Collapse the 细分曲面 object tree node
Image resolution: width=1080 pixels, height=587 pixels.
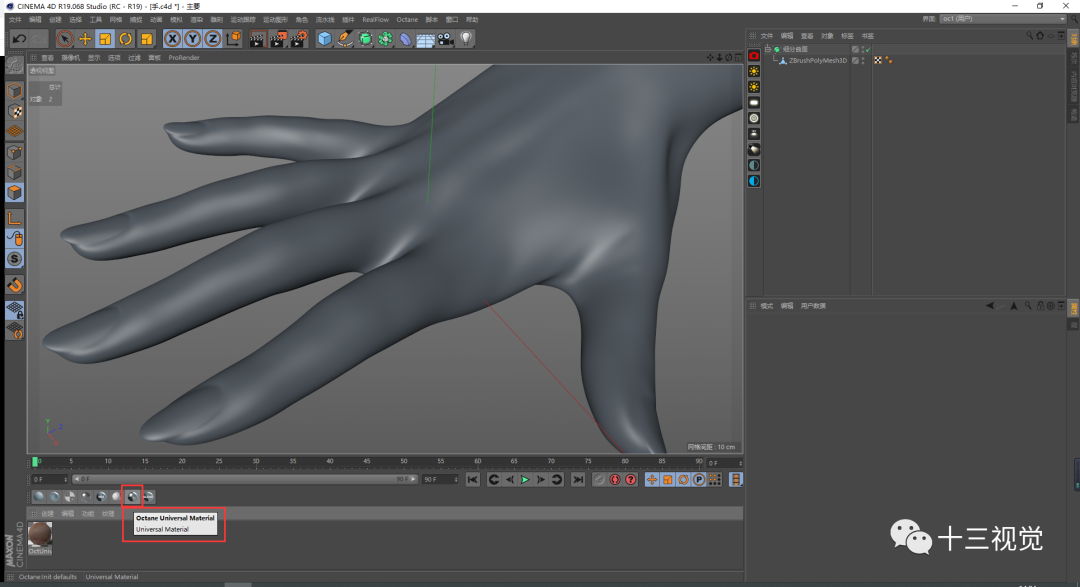tap(768, 50)
